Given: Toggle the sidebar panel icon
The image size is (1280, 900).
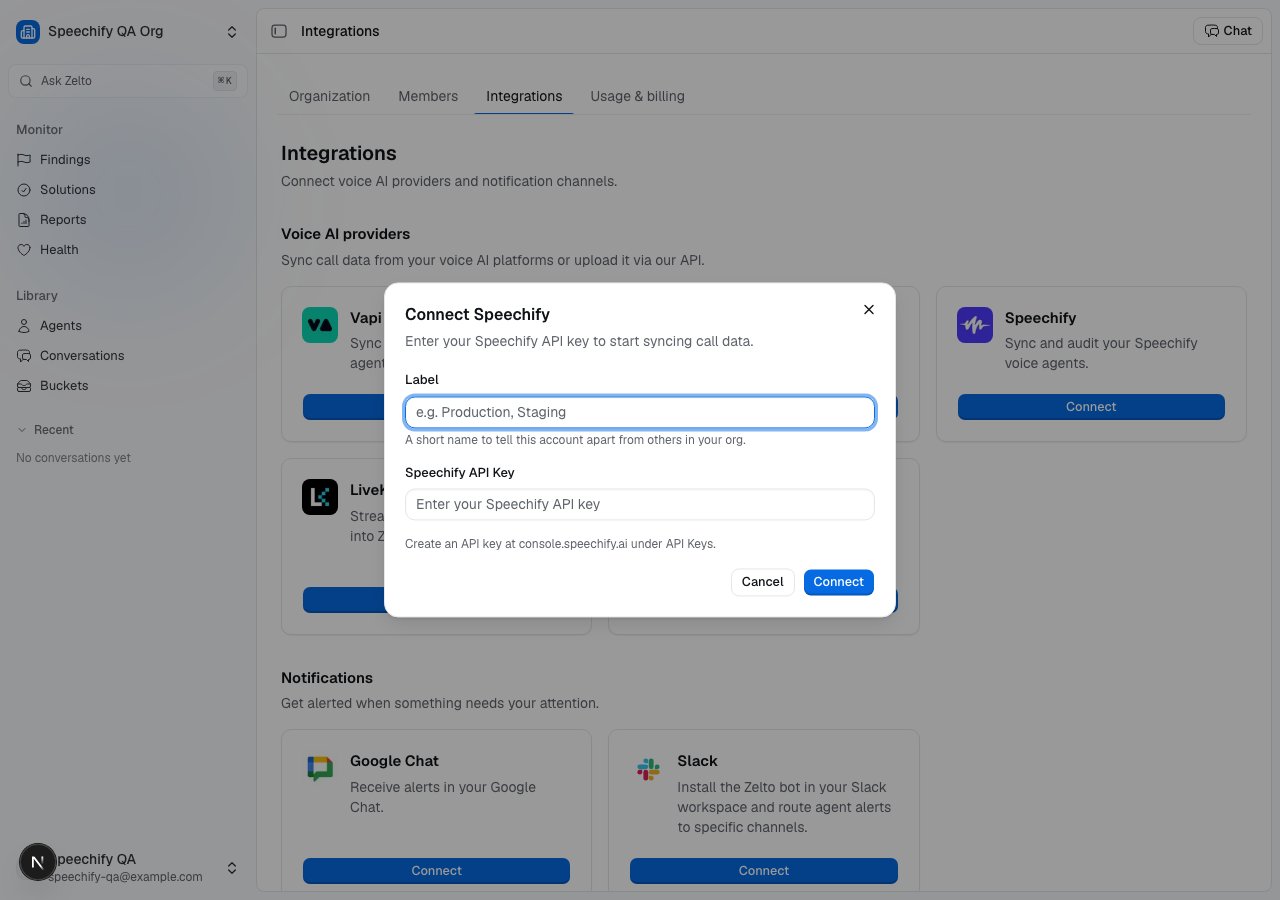Looking at the screenshot, I should click(279, 31).
